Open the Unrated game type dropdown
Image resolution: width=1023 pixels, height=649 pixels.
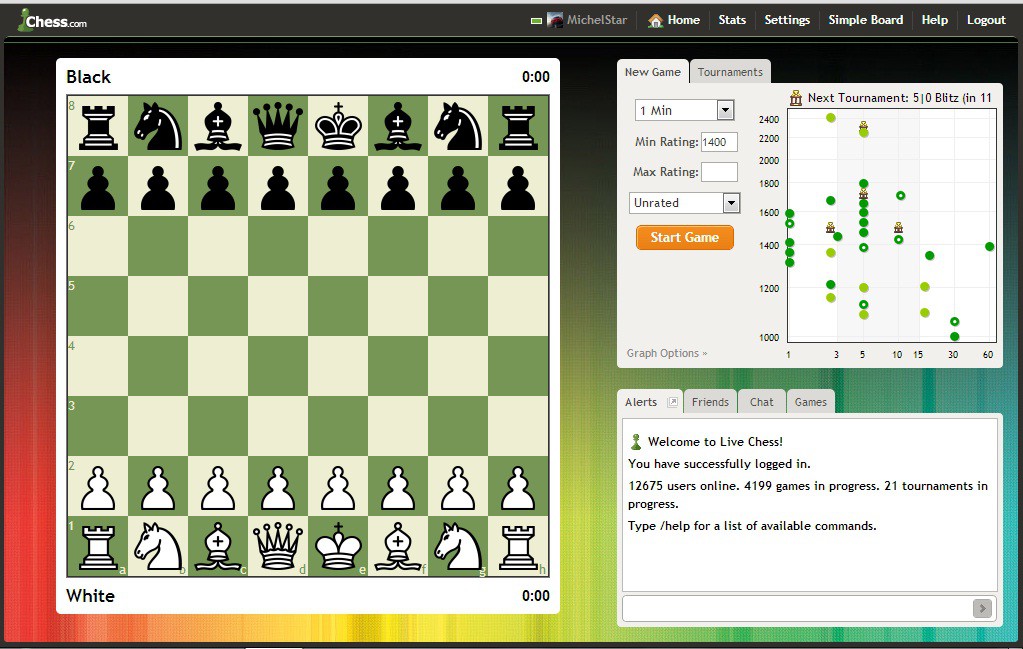point(684,203)
